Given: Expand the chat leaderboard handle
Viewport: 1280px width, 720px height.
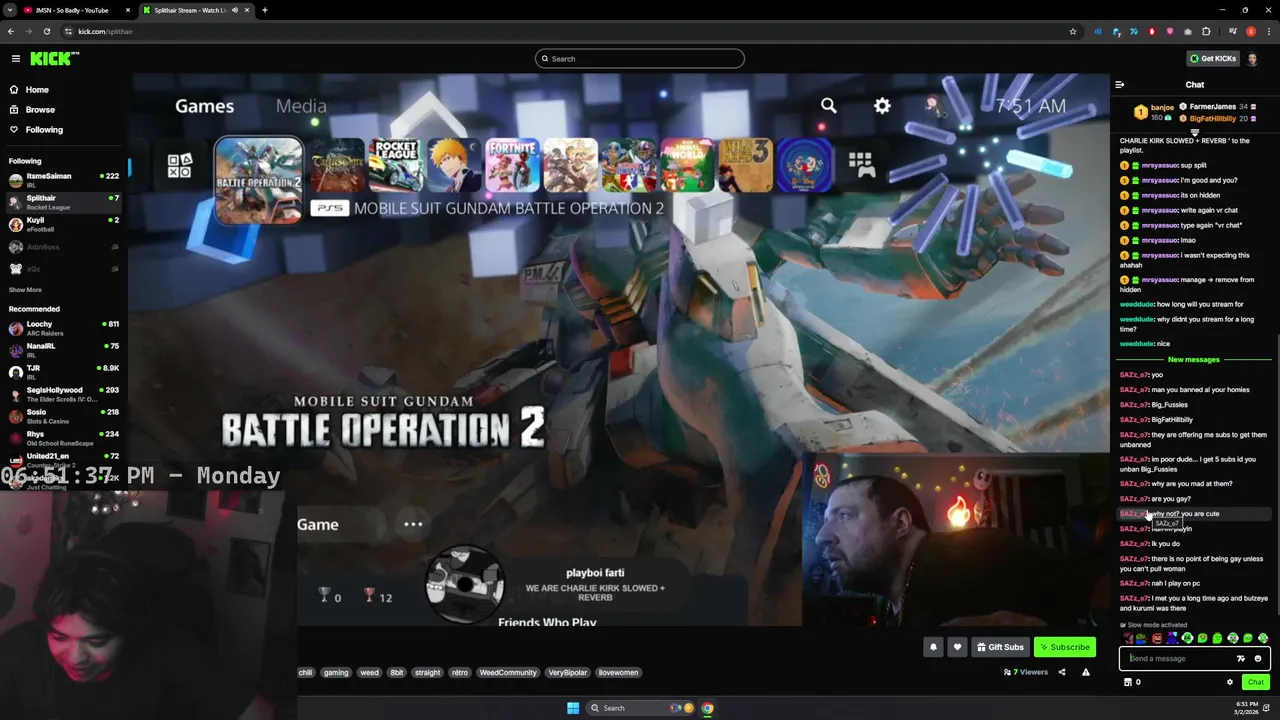Looking at the screenshot, I should coord(1195,131).
